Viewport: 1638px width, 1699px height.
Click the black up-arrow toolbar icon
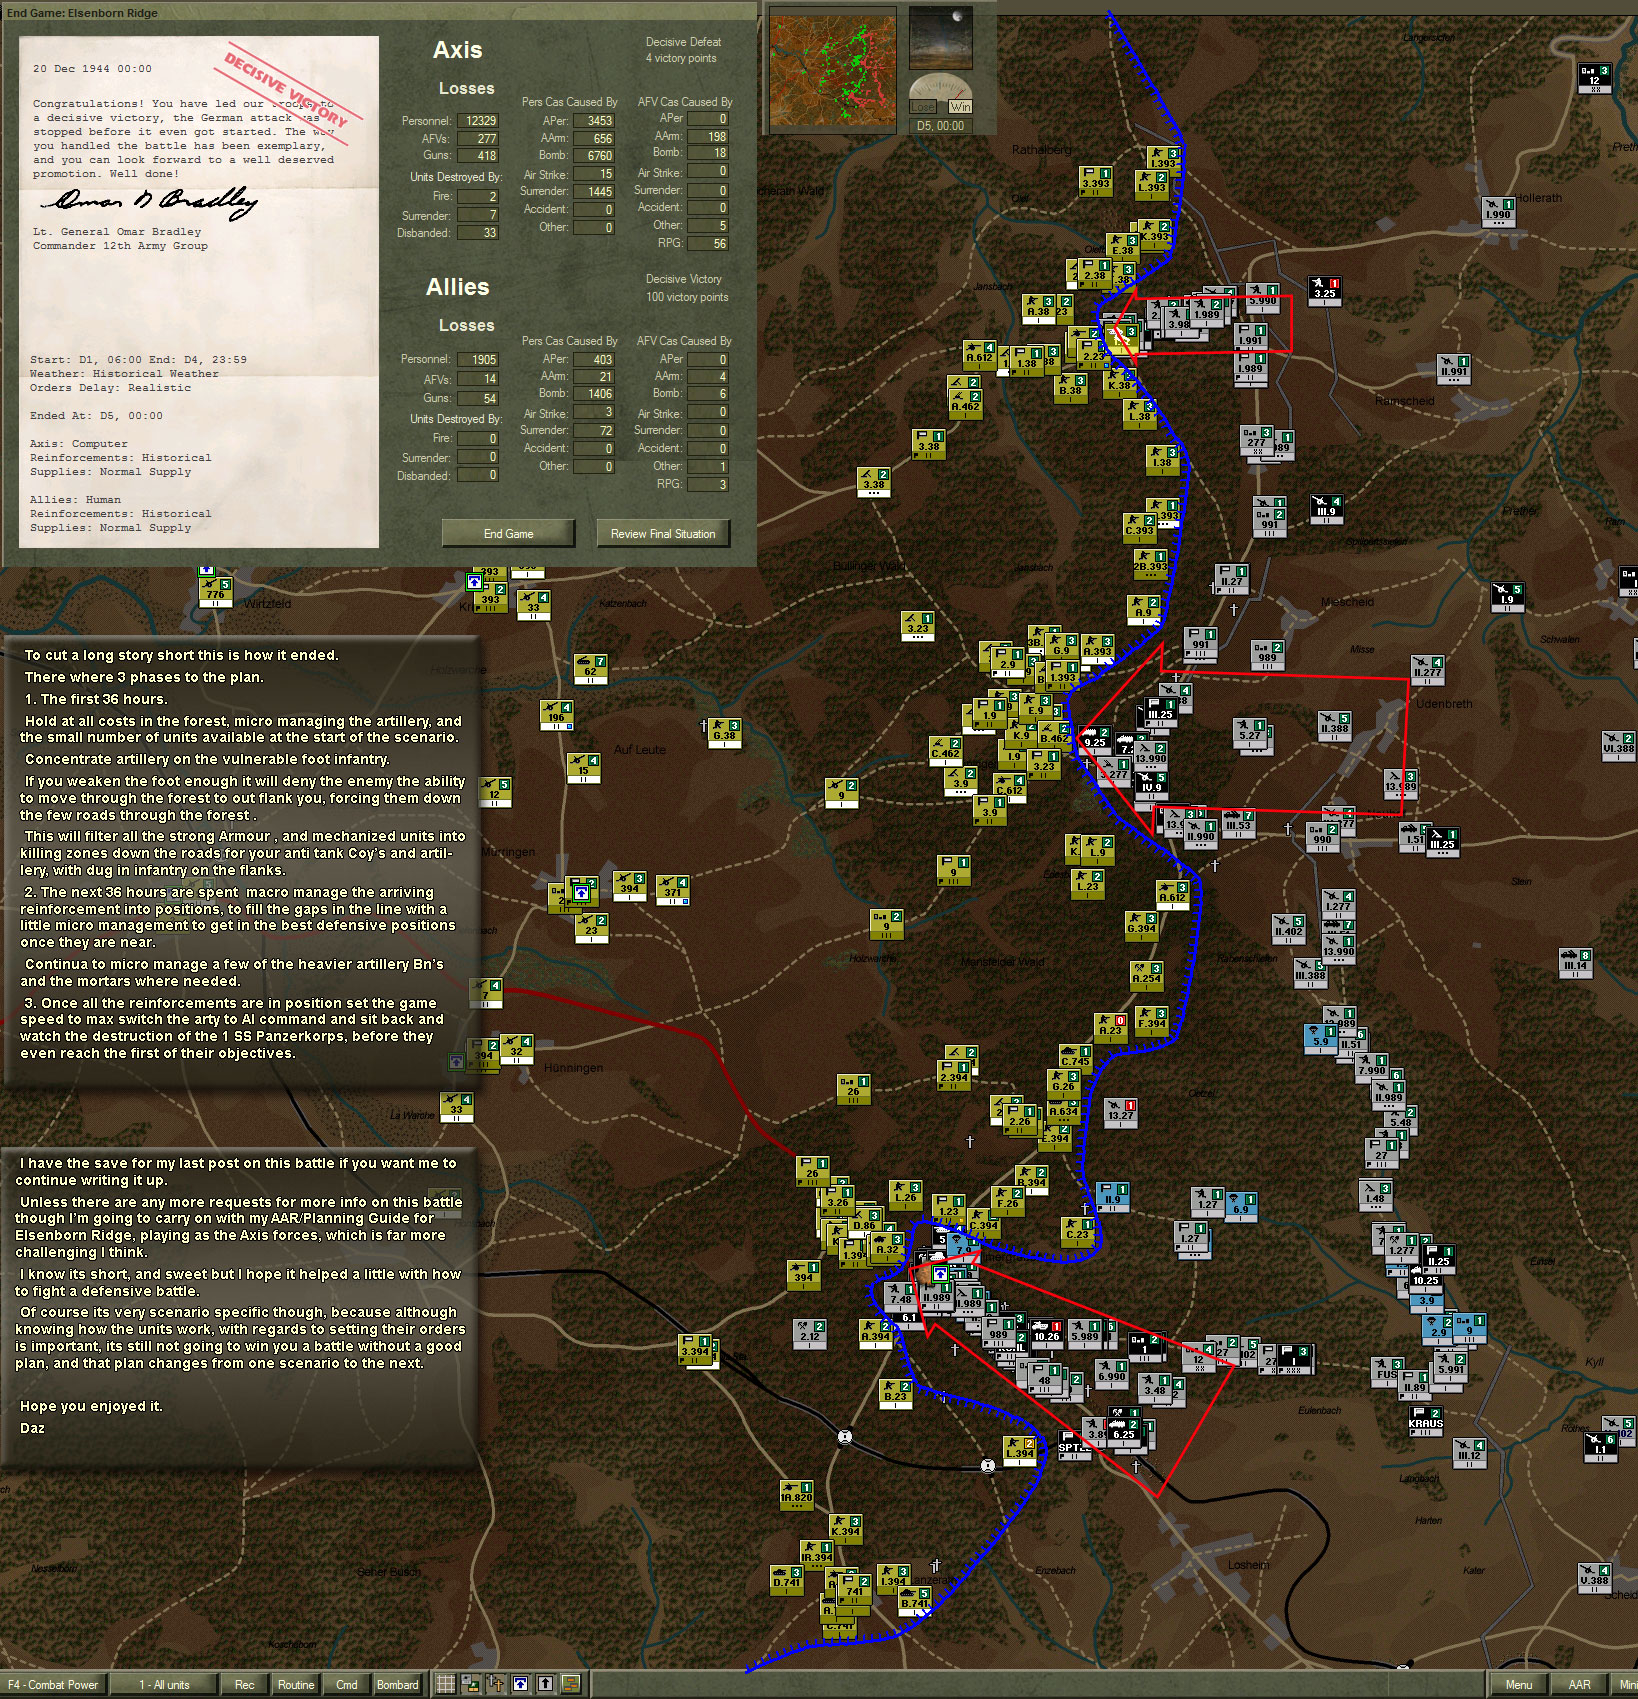coord(546,1684)
